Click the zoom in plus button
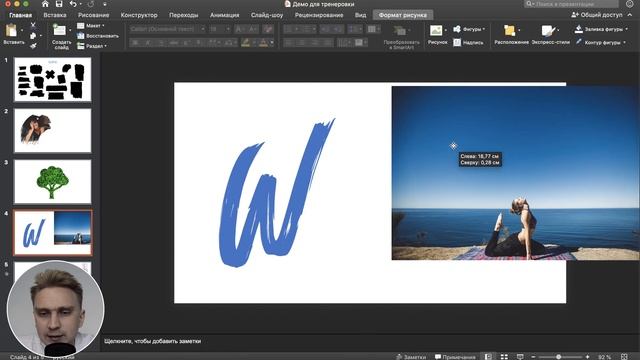 588,357
